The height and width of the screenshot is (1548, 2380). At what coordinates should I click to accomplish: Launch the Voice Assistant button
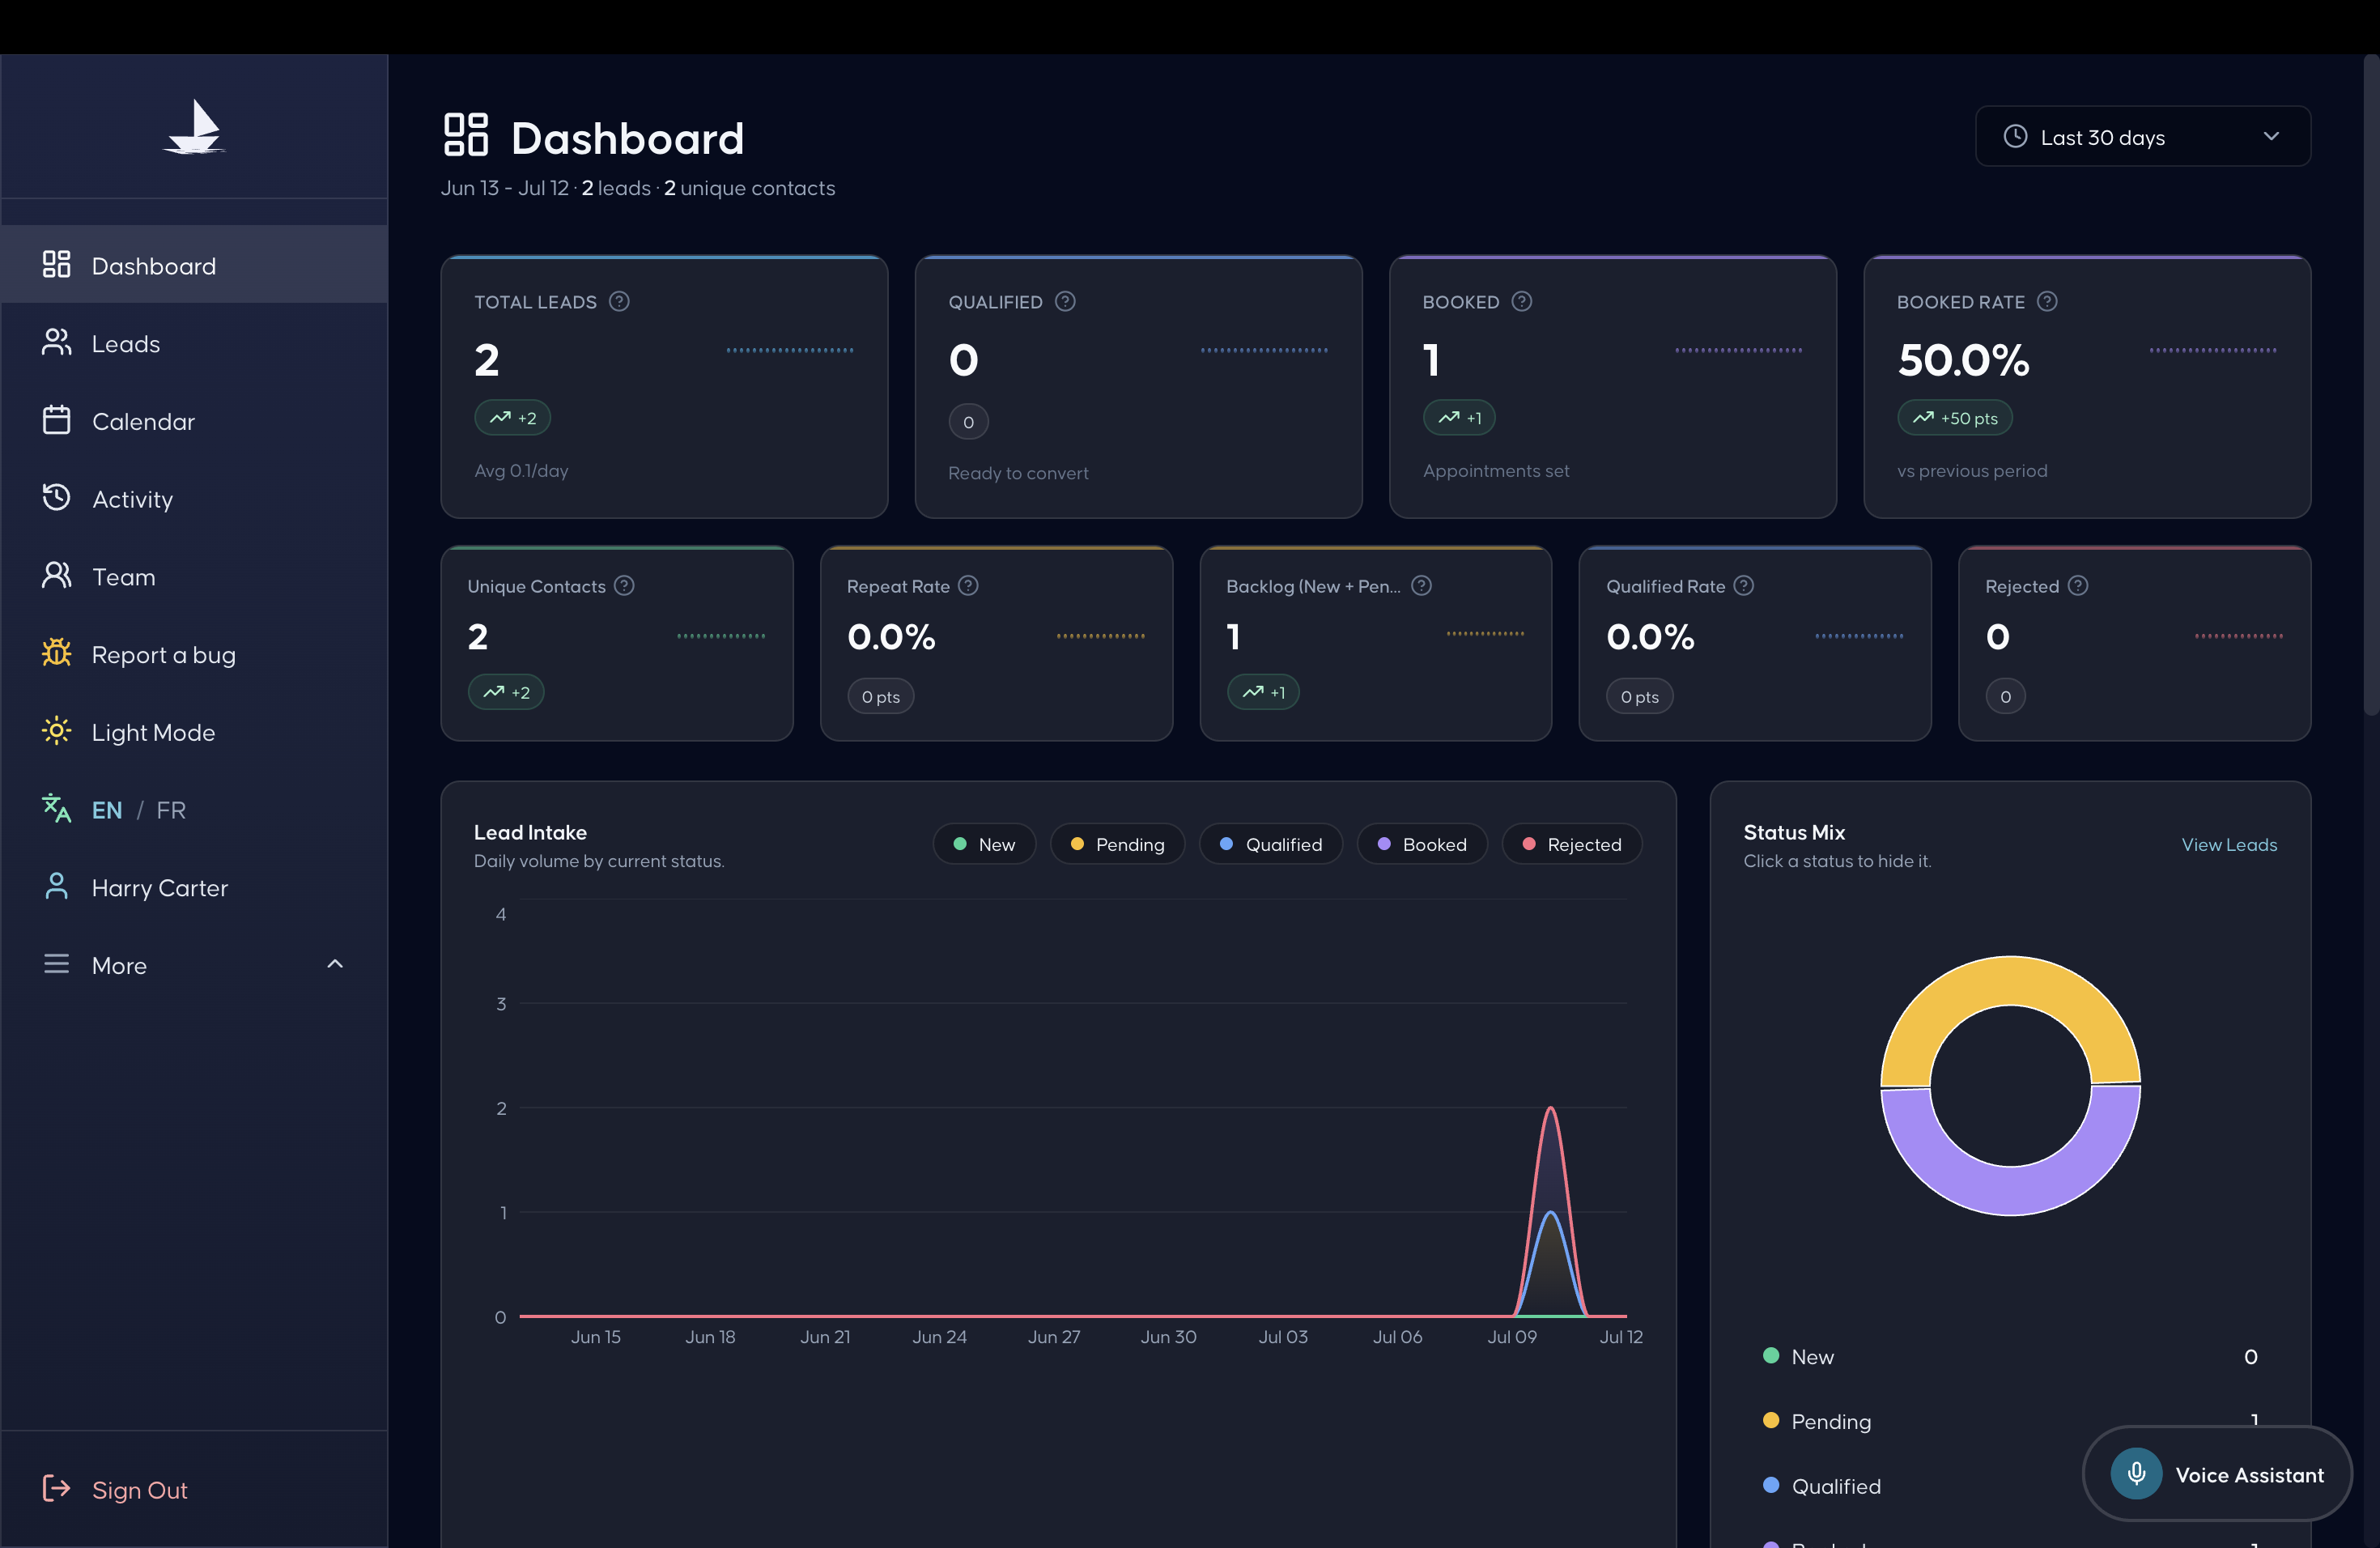pos(2216,1474)
